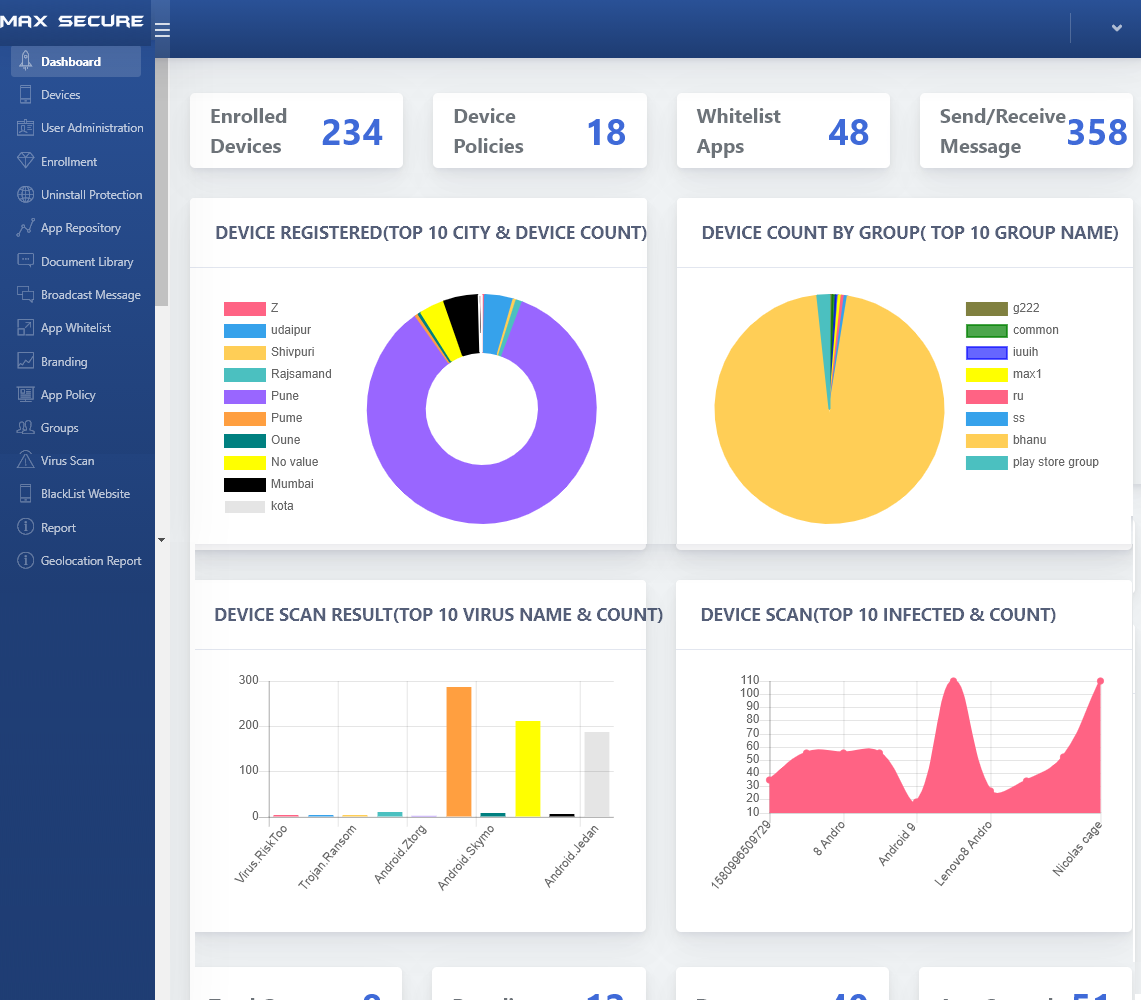
Task: Open the Whitelist Apps summary card
Action: (x=783, y=130)
